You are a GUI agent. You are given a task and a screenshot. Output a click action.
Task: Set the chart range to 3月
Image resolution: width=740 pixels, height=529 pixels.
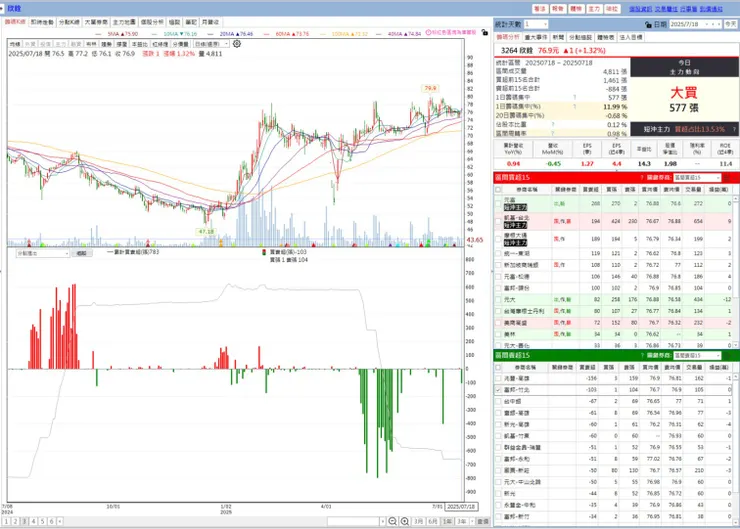point(419,521)
